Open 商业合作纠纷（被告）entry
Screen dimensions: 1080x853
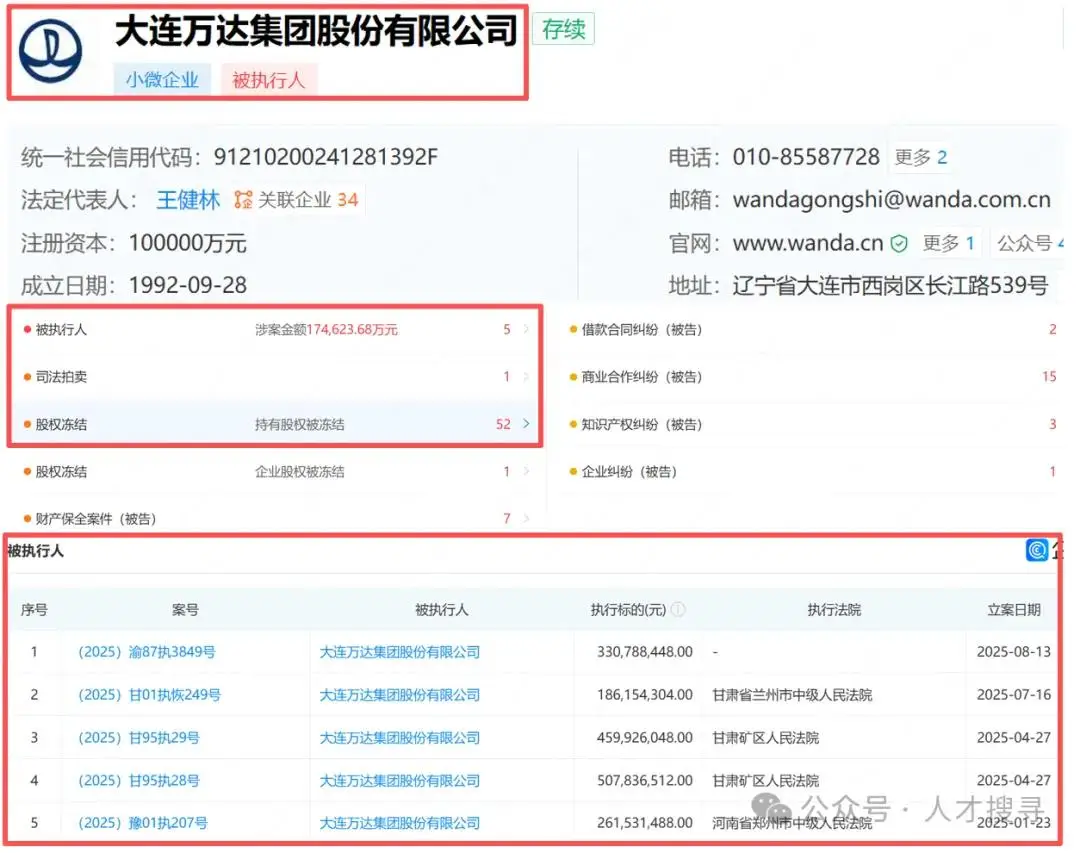click(641, 376)
